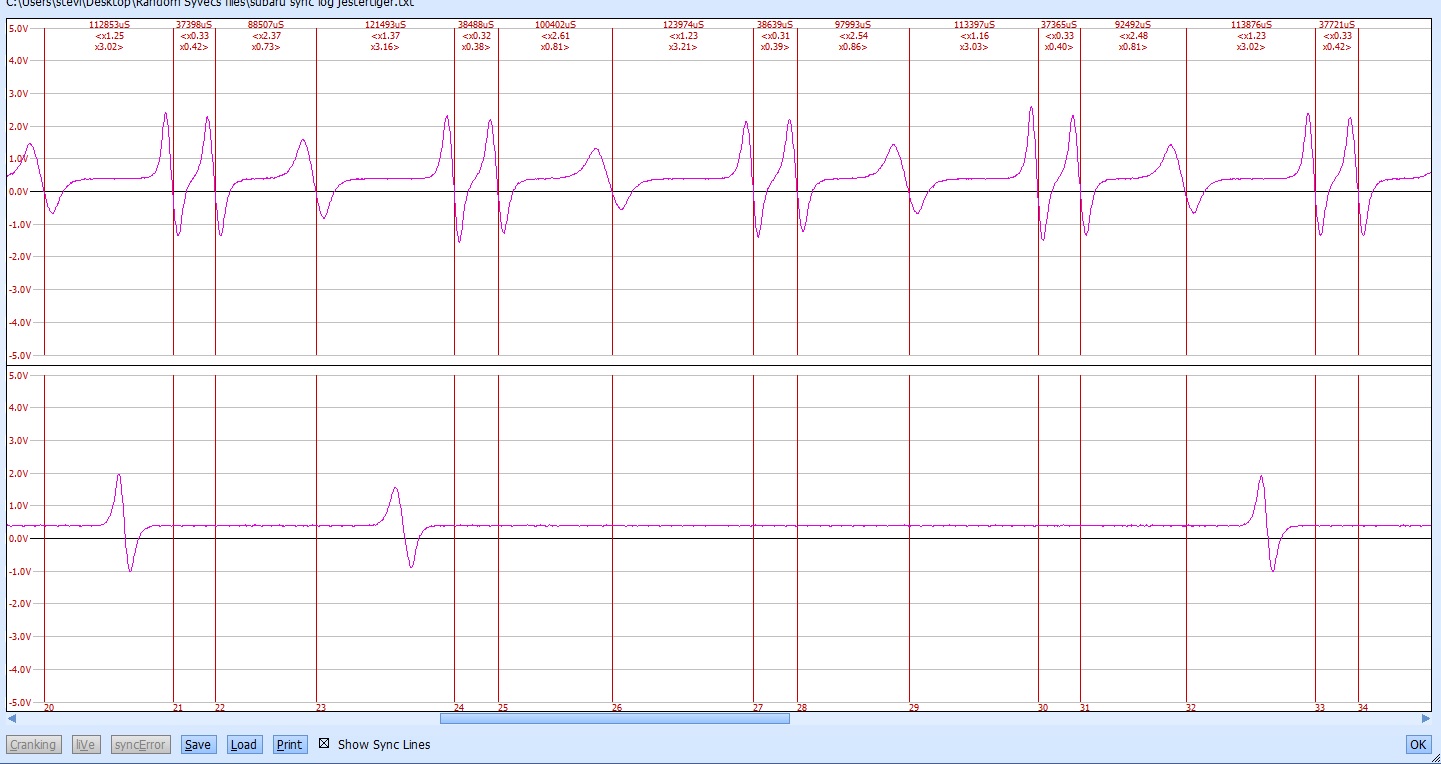Print the scope trace
The image size is (1441, 764).
coord(290,744)
